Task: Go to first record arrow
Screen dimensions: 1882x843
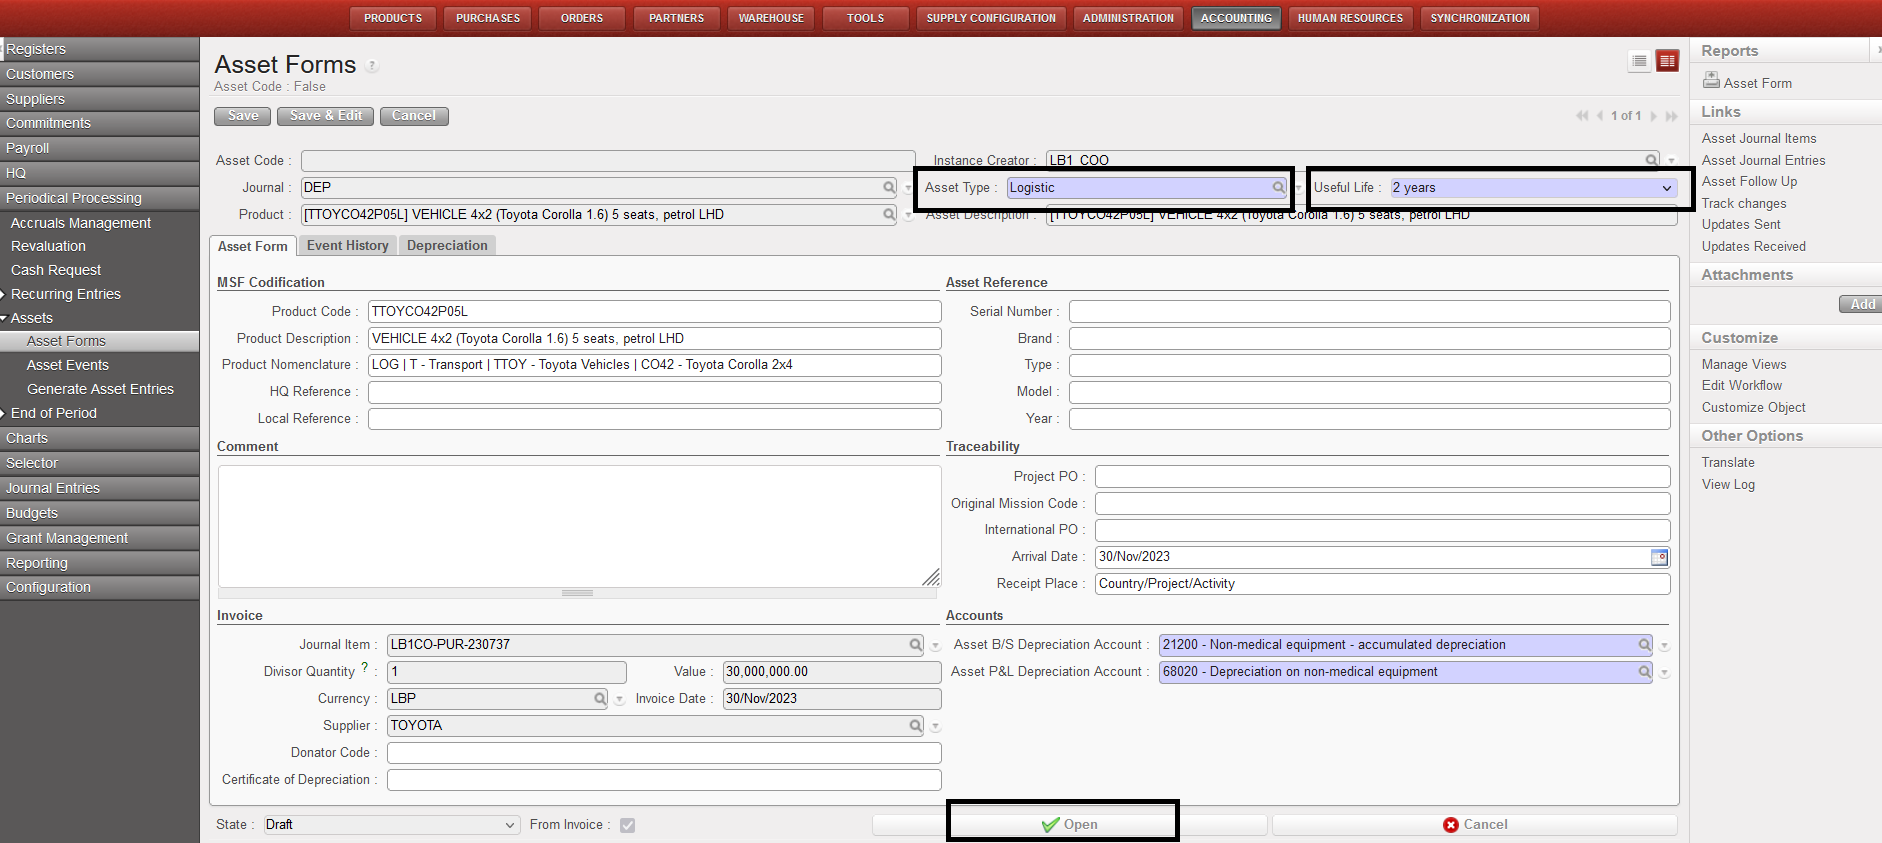Action: (1582, 116)
